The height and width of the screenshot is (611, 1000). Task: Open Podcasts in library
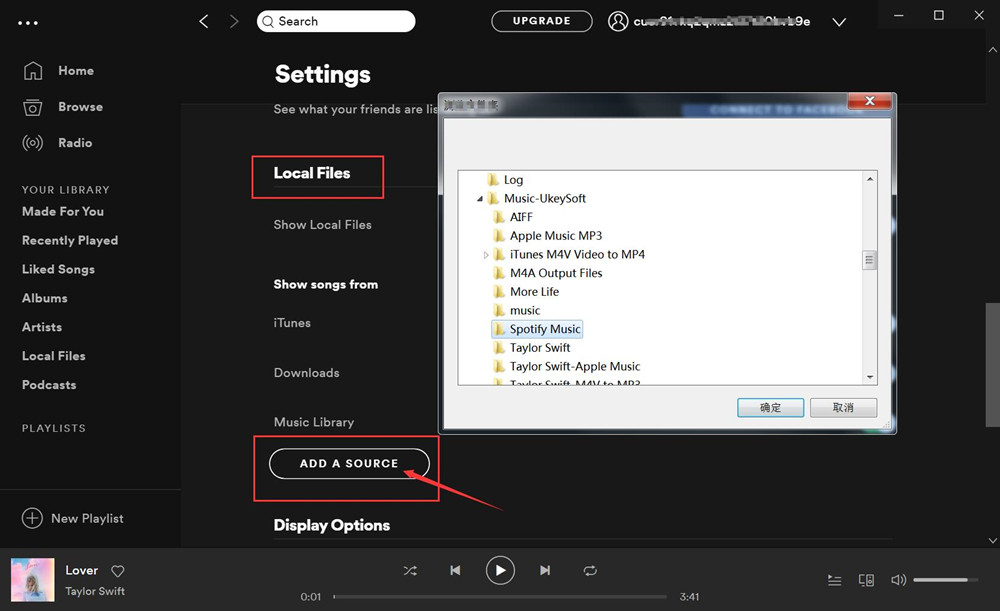click(x=49, y=385)
